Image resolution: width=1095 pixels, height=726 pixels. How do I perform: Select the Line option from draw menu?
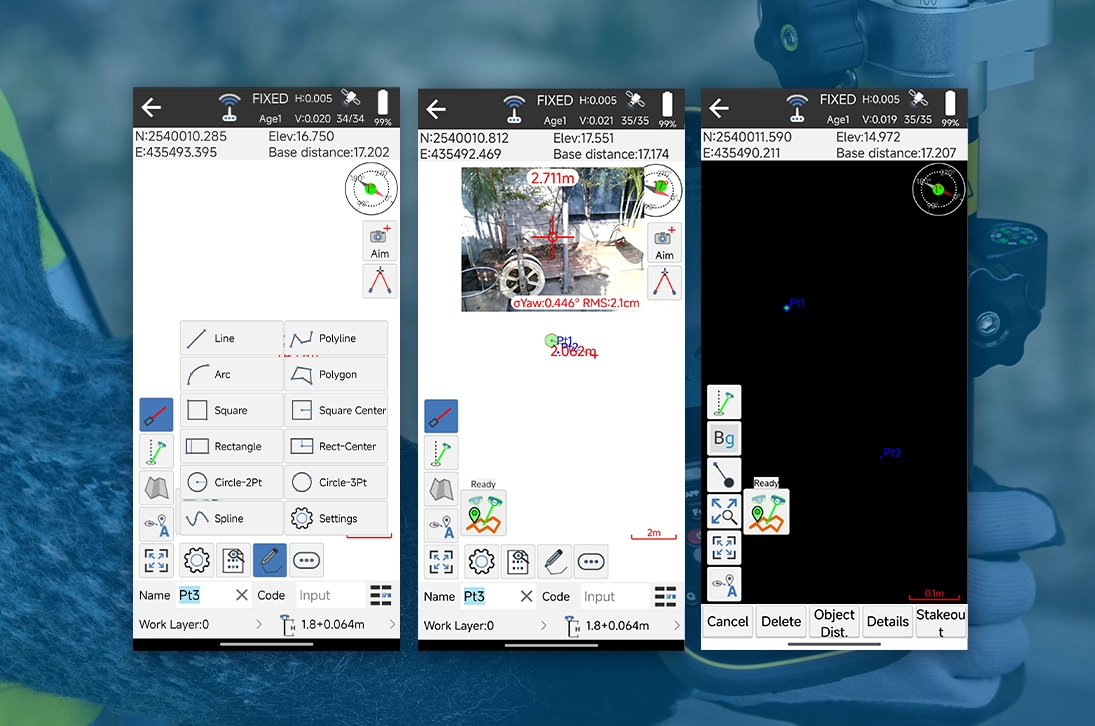coord(232,338)
